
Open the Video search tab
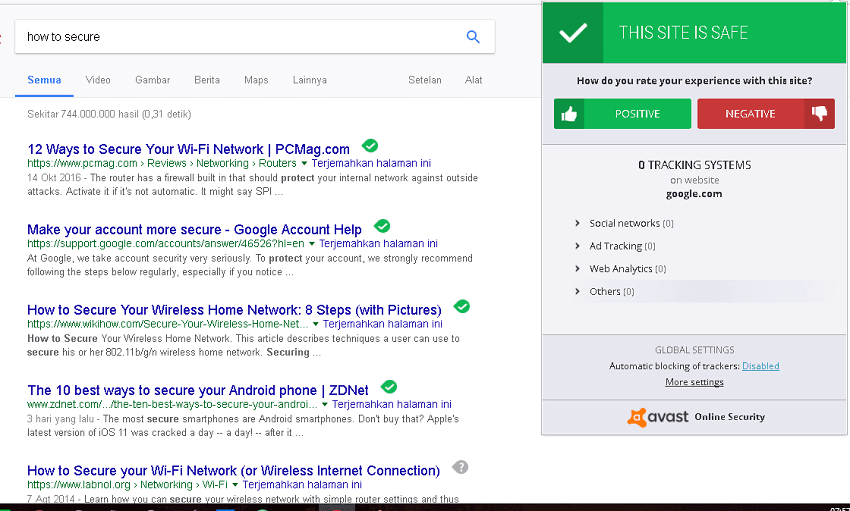tap(98, 80)
